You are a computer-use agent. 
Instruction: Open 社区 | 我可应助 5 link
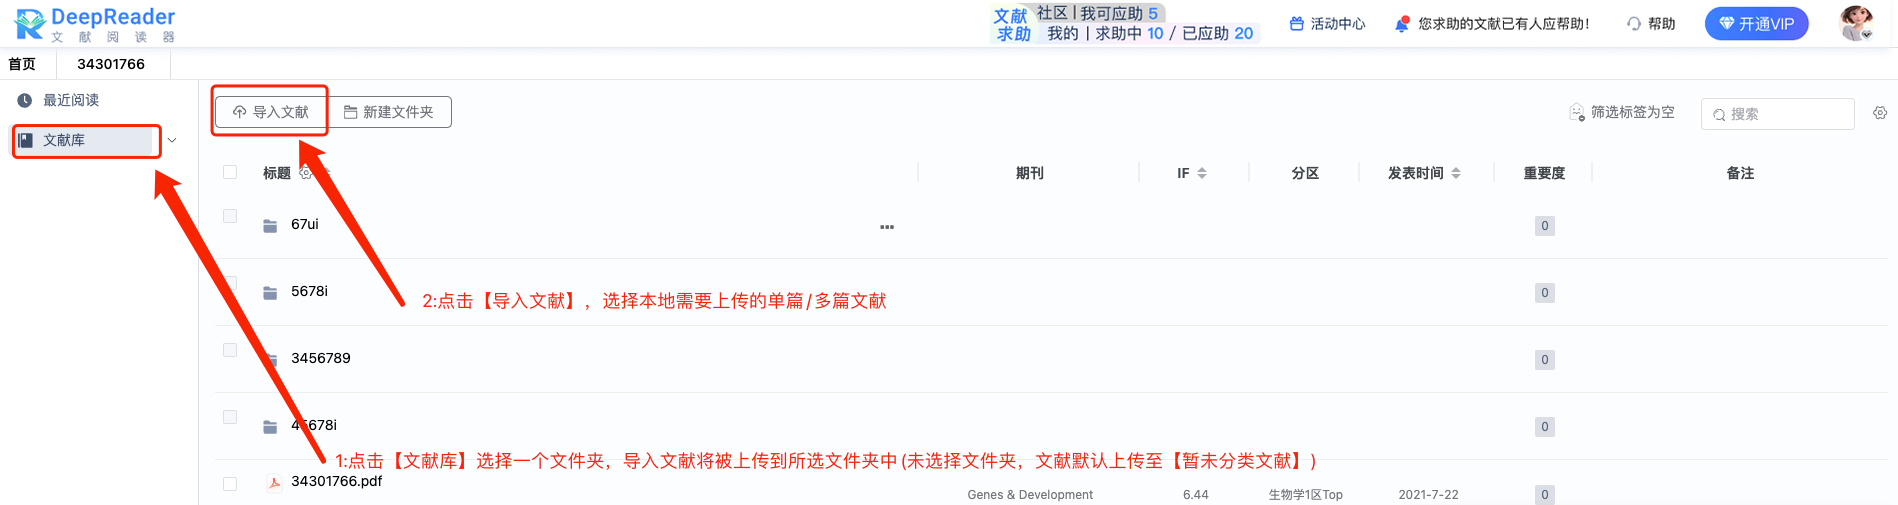(1097, 13)
